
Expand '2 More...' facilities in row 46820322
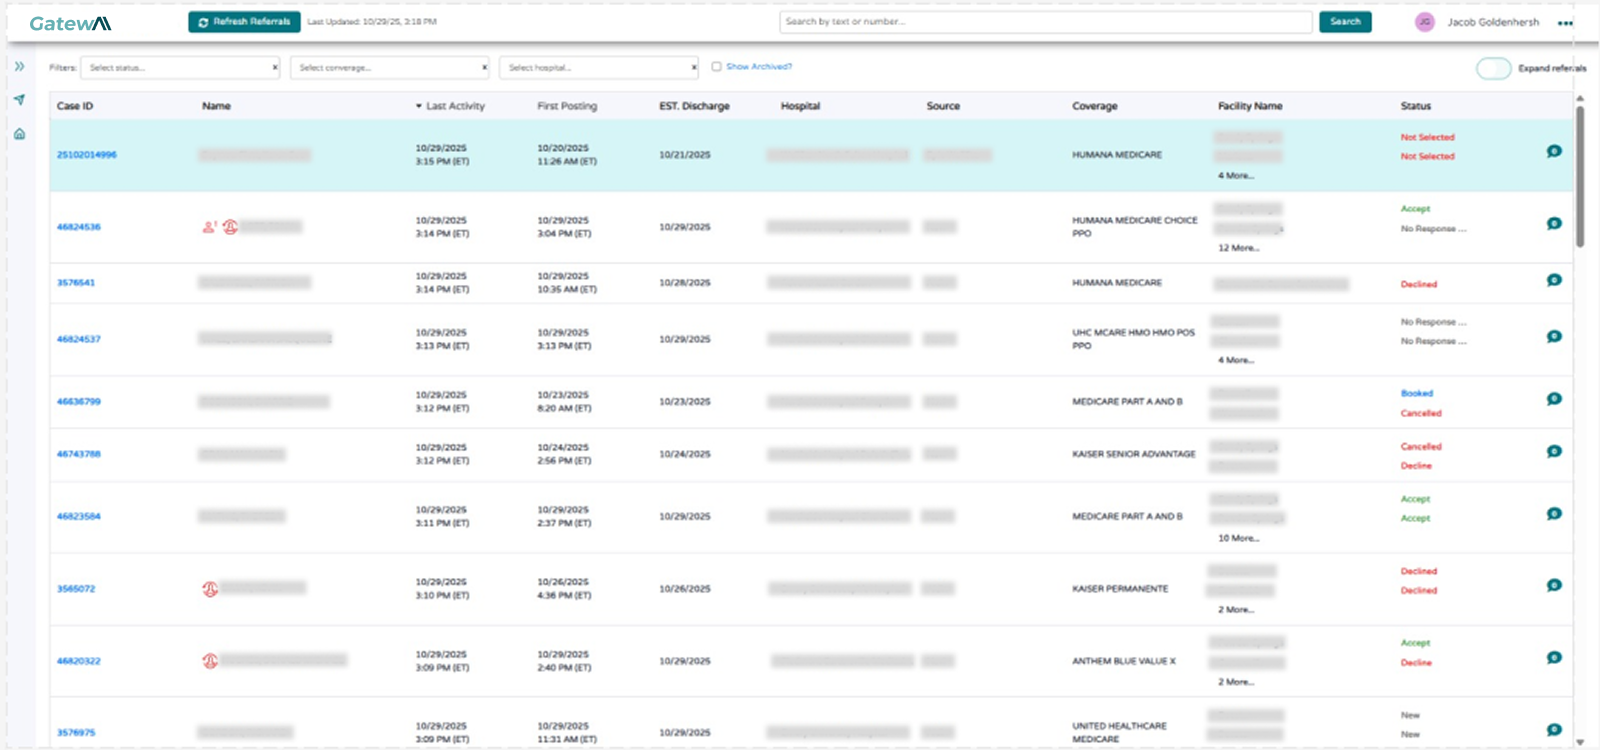coord(1236,682)
